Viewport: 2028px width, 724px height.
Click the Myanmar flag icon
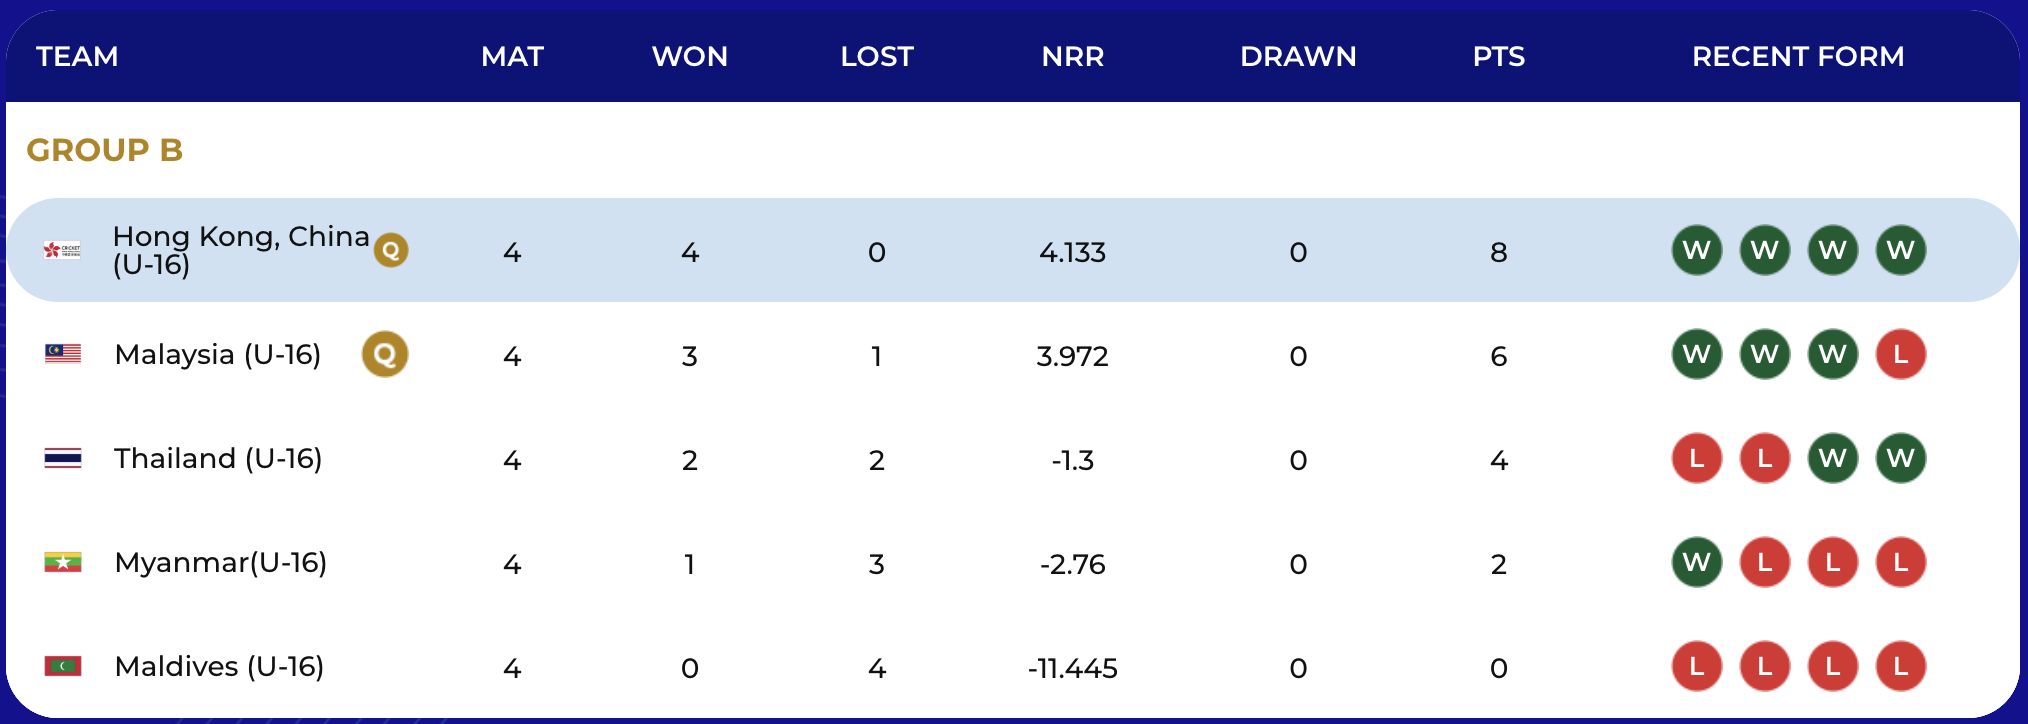(x=63, y=562)
